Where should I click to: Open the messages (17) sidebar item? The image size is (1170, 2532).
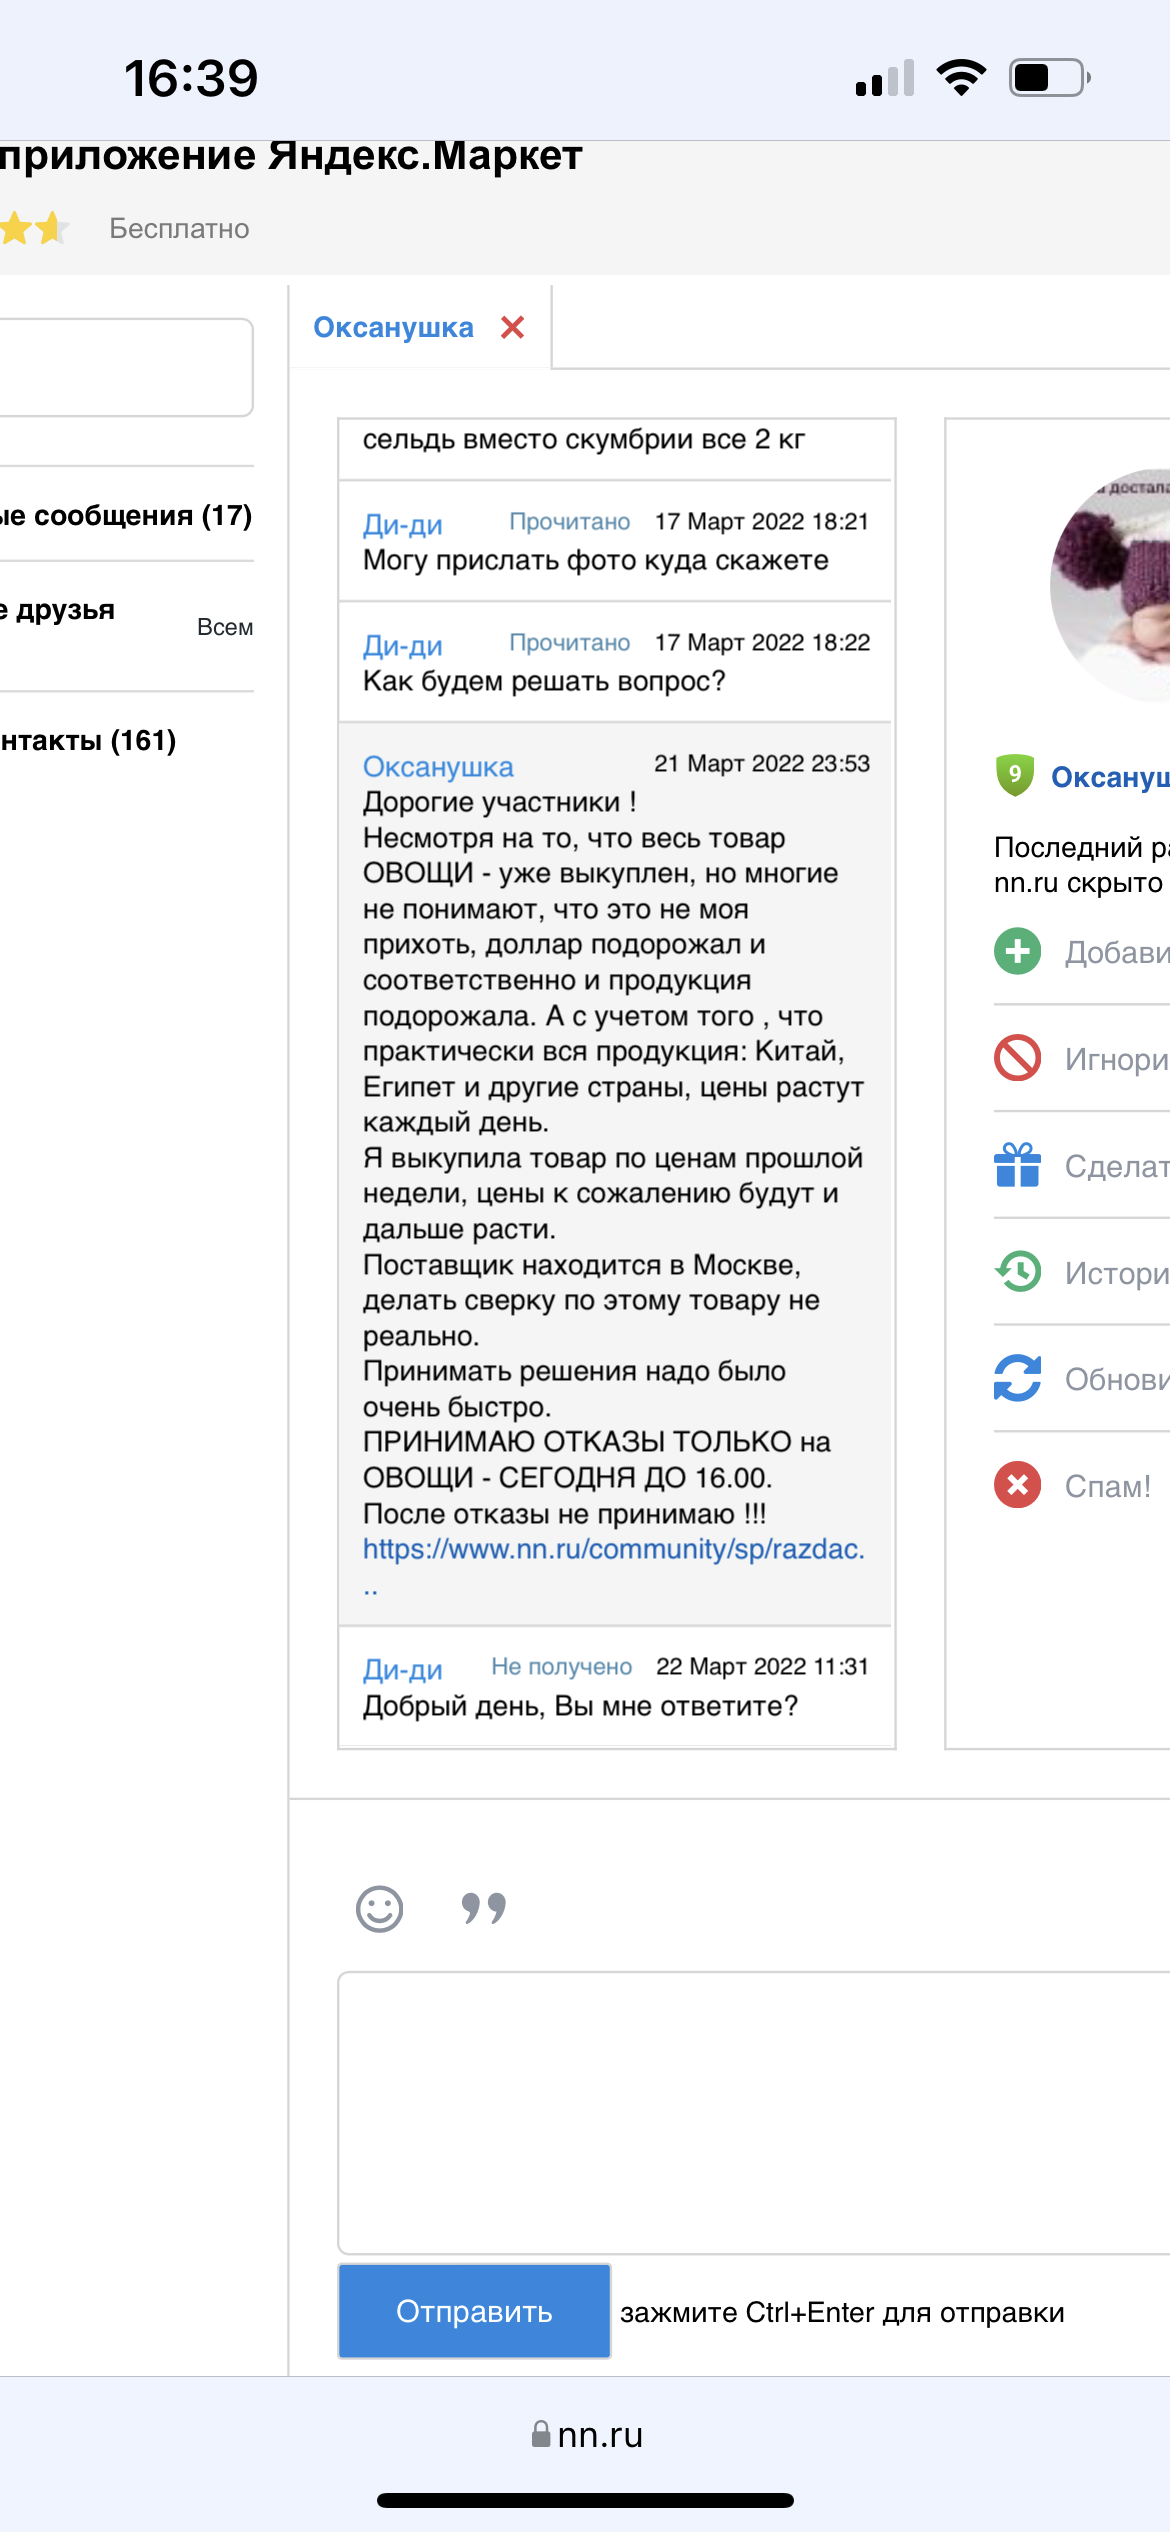(x=126, y=516)
